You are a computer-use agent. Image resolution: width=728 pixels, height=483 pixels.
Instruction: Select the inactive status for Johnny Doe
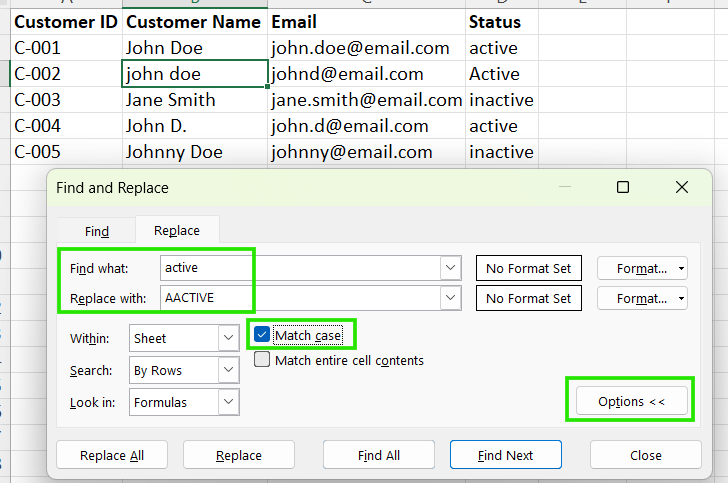point(502,152)
